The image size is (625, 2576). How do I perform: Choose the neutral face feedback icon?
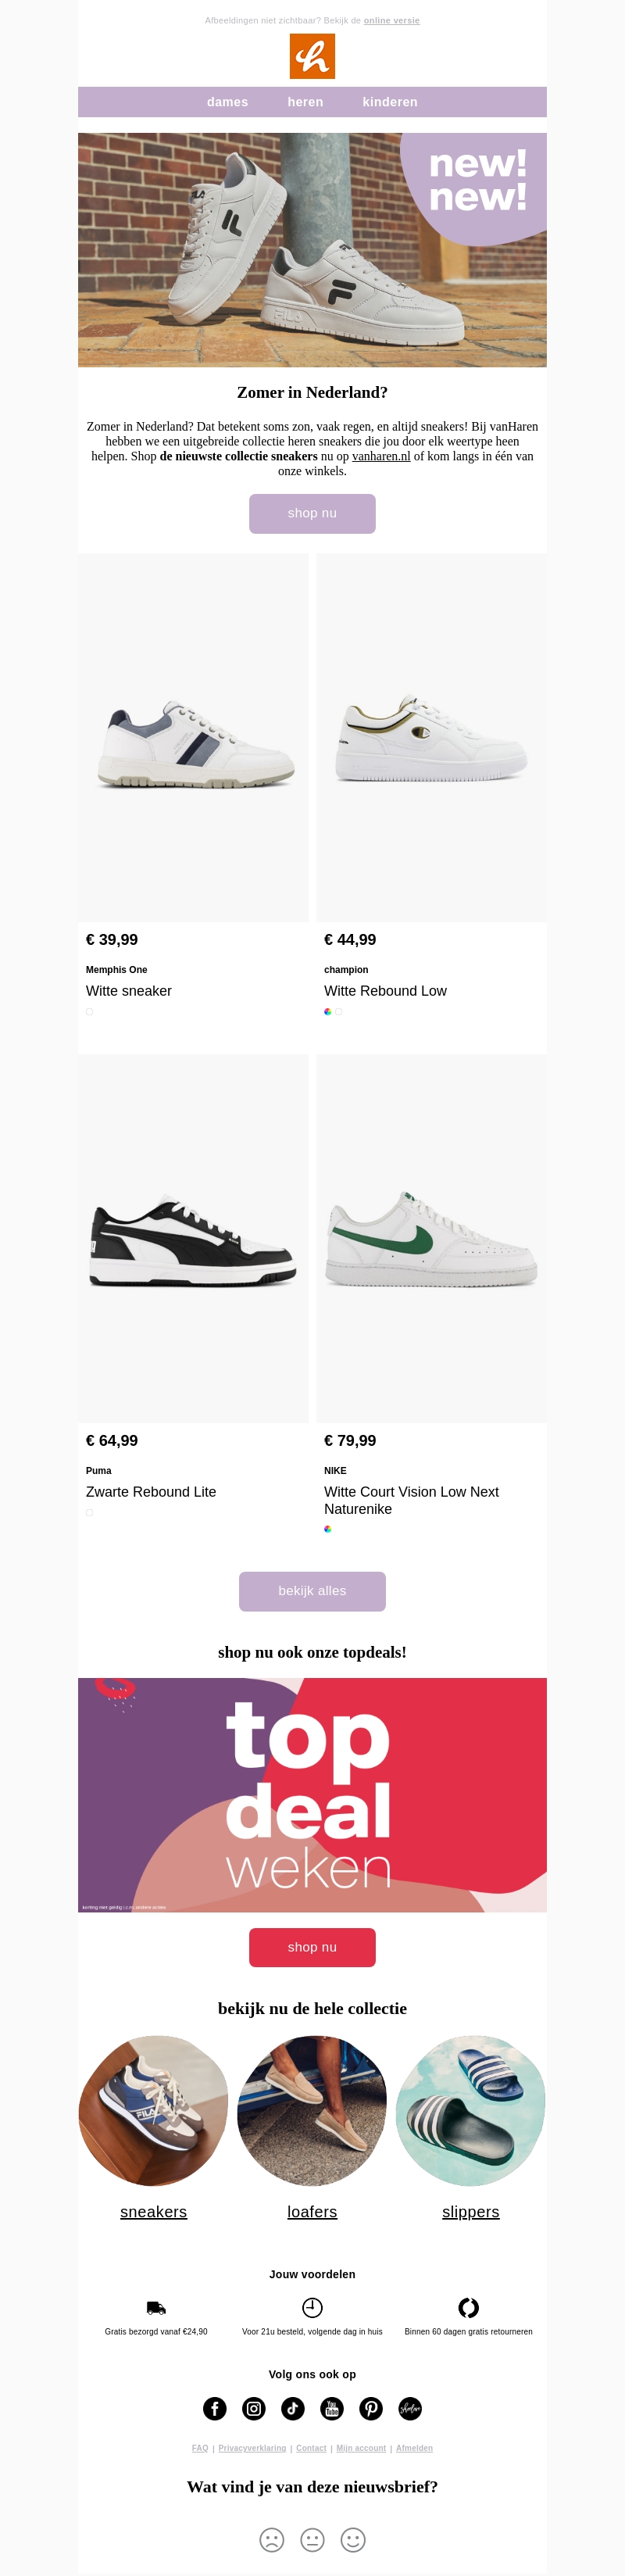[313, 2539]
